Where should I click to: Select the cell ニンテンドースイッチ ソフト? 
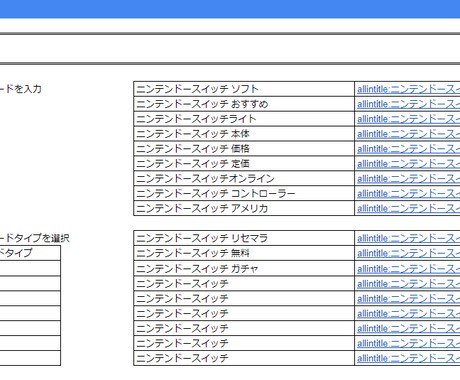(244, 89)
